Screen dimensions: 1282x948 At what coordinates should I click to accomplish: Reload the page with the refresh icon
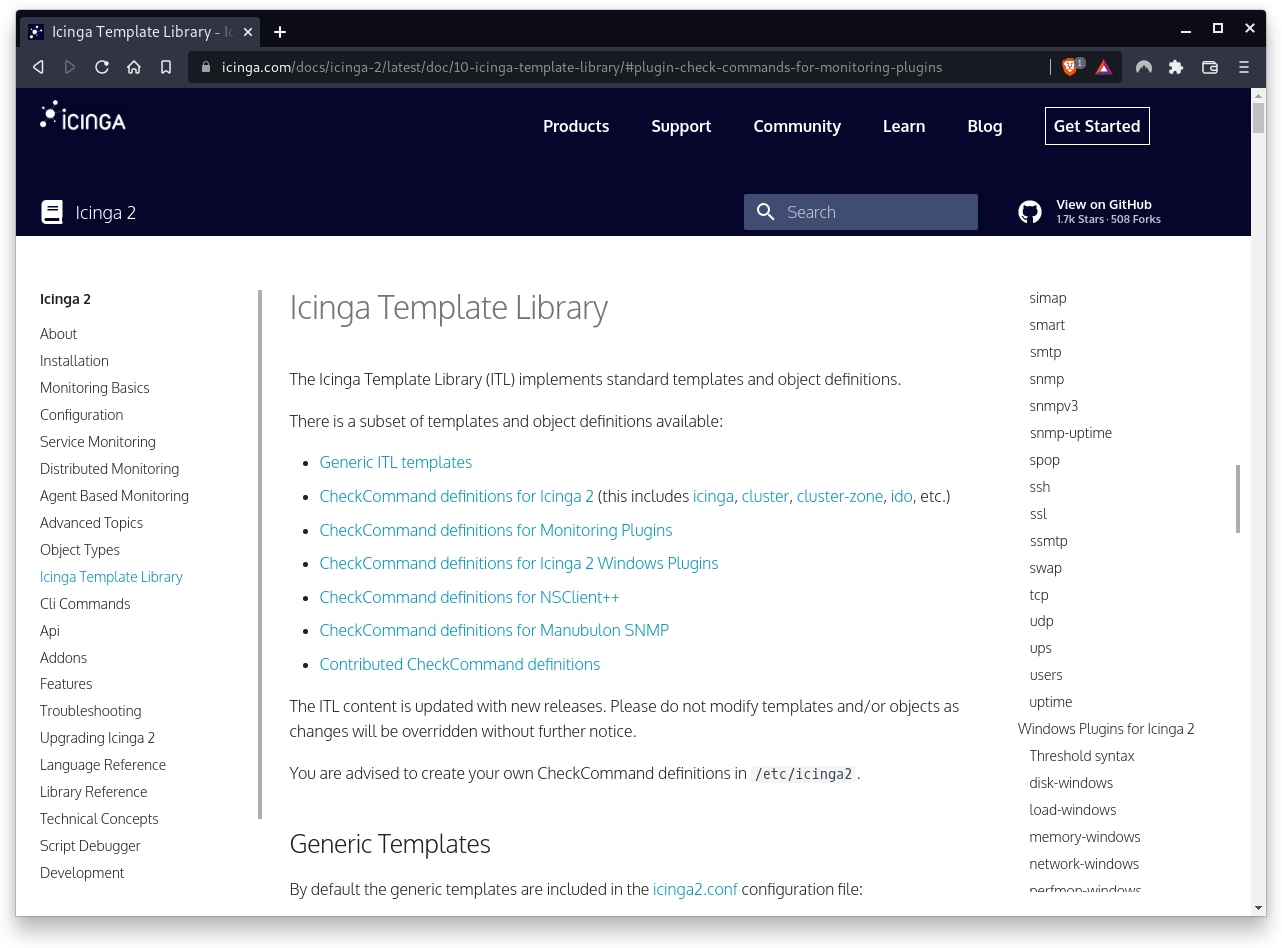102,67
